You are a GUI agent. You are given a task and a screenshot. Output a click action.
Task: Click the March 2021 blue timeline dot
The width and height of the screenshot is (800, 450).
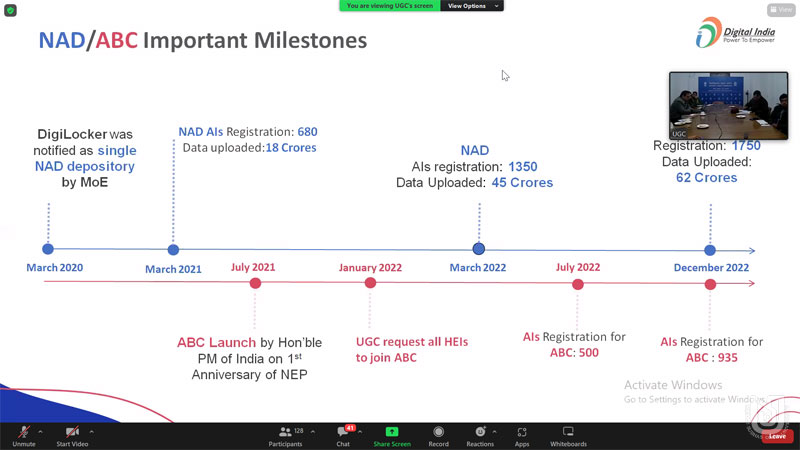(x=173, y=249)
